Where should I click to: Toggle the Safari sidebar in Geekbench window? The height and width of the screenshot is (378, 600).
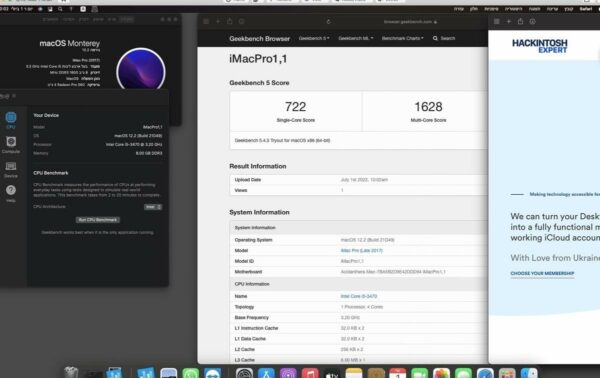pyautogui.click(x=206, y=22)
